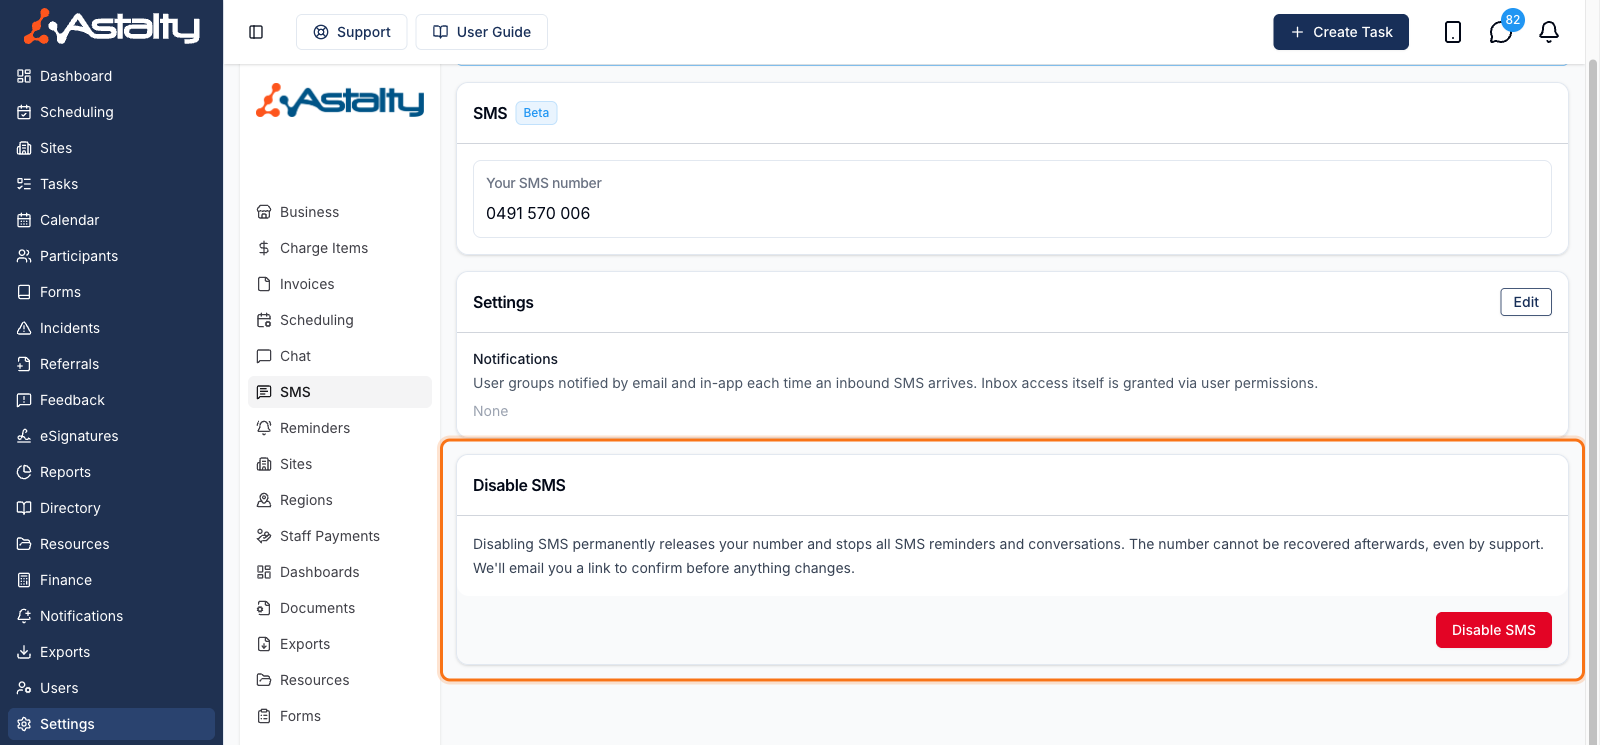The height and width of the screenshot is (745, 1600).
Task: Click the Astalty logo in settings panel
Action: pyautogui.click(x=340, y=101)
